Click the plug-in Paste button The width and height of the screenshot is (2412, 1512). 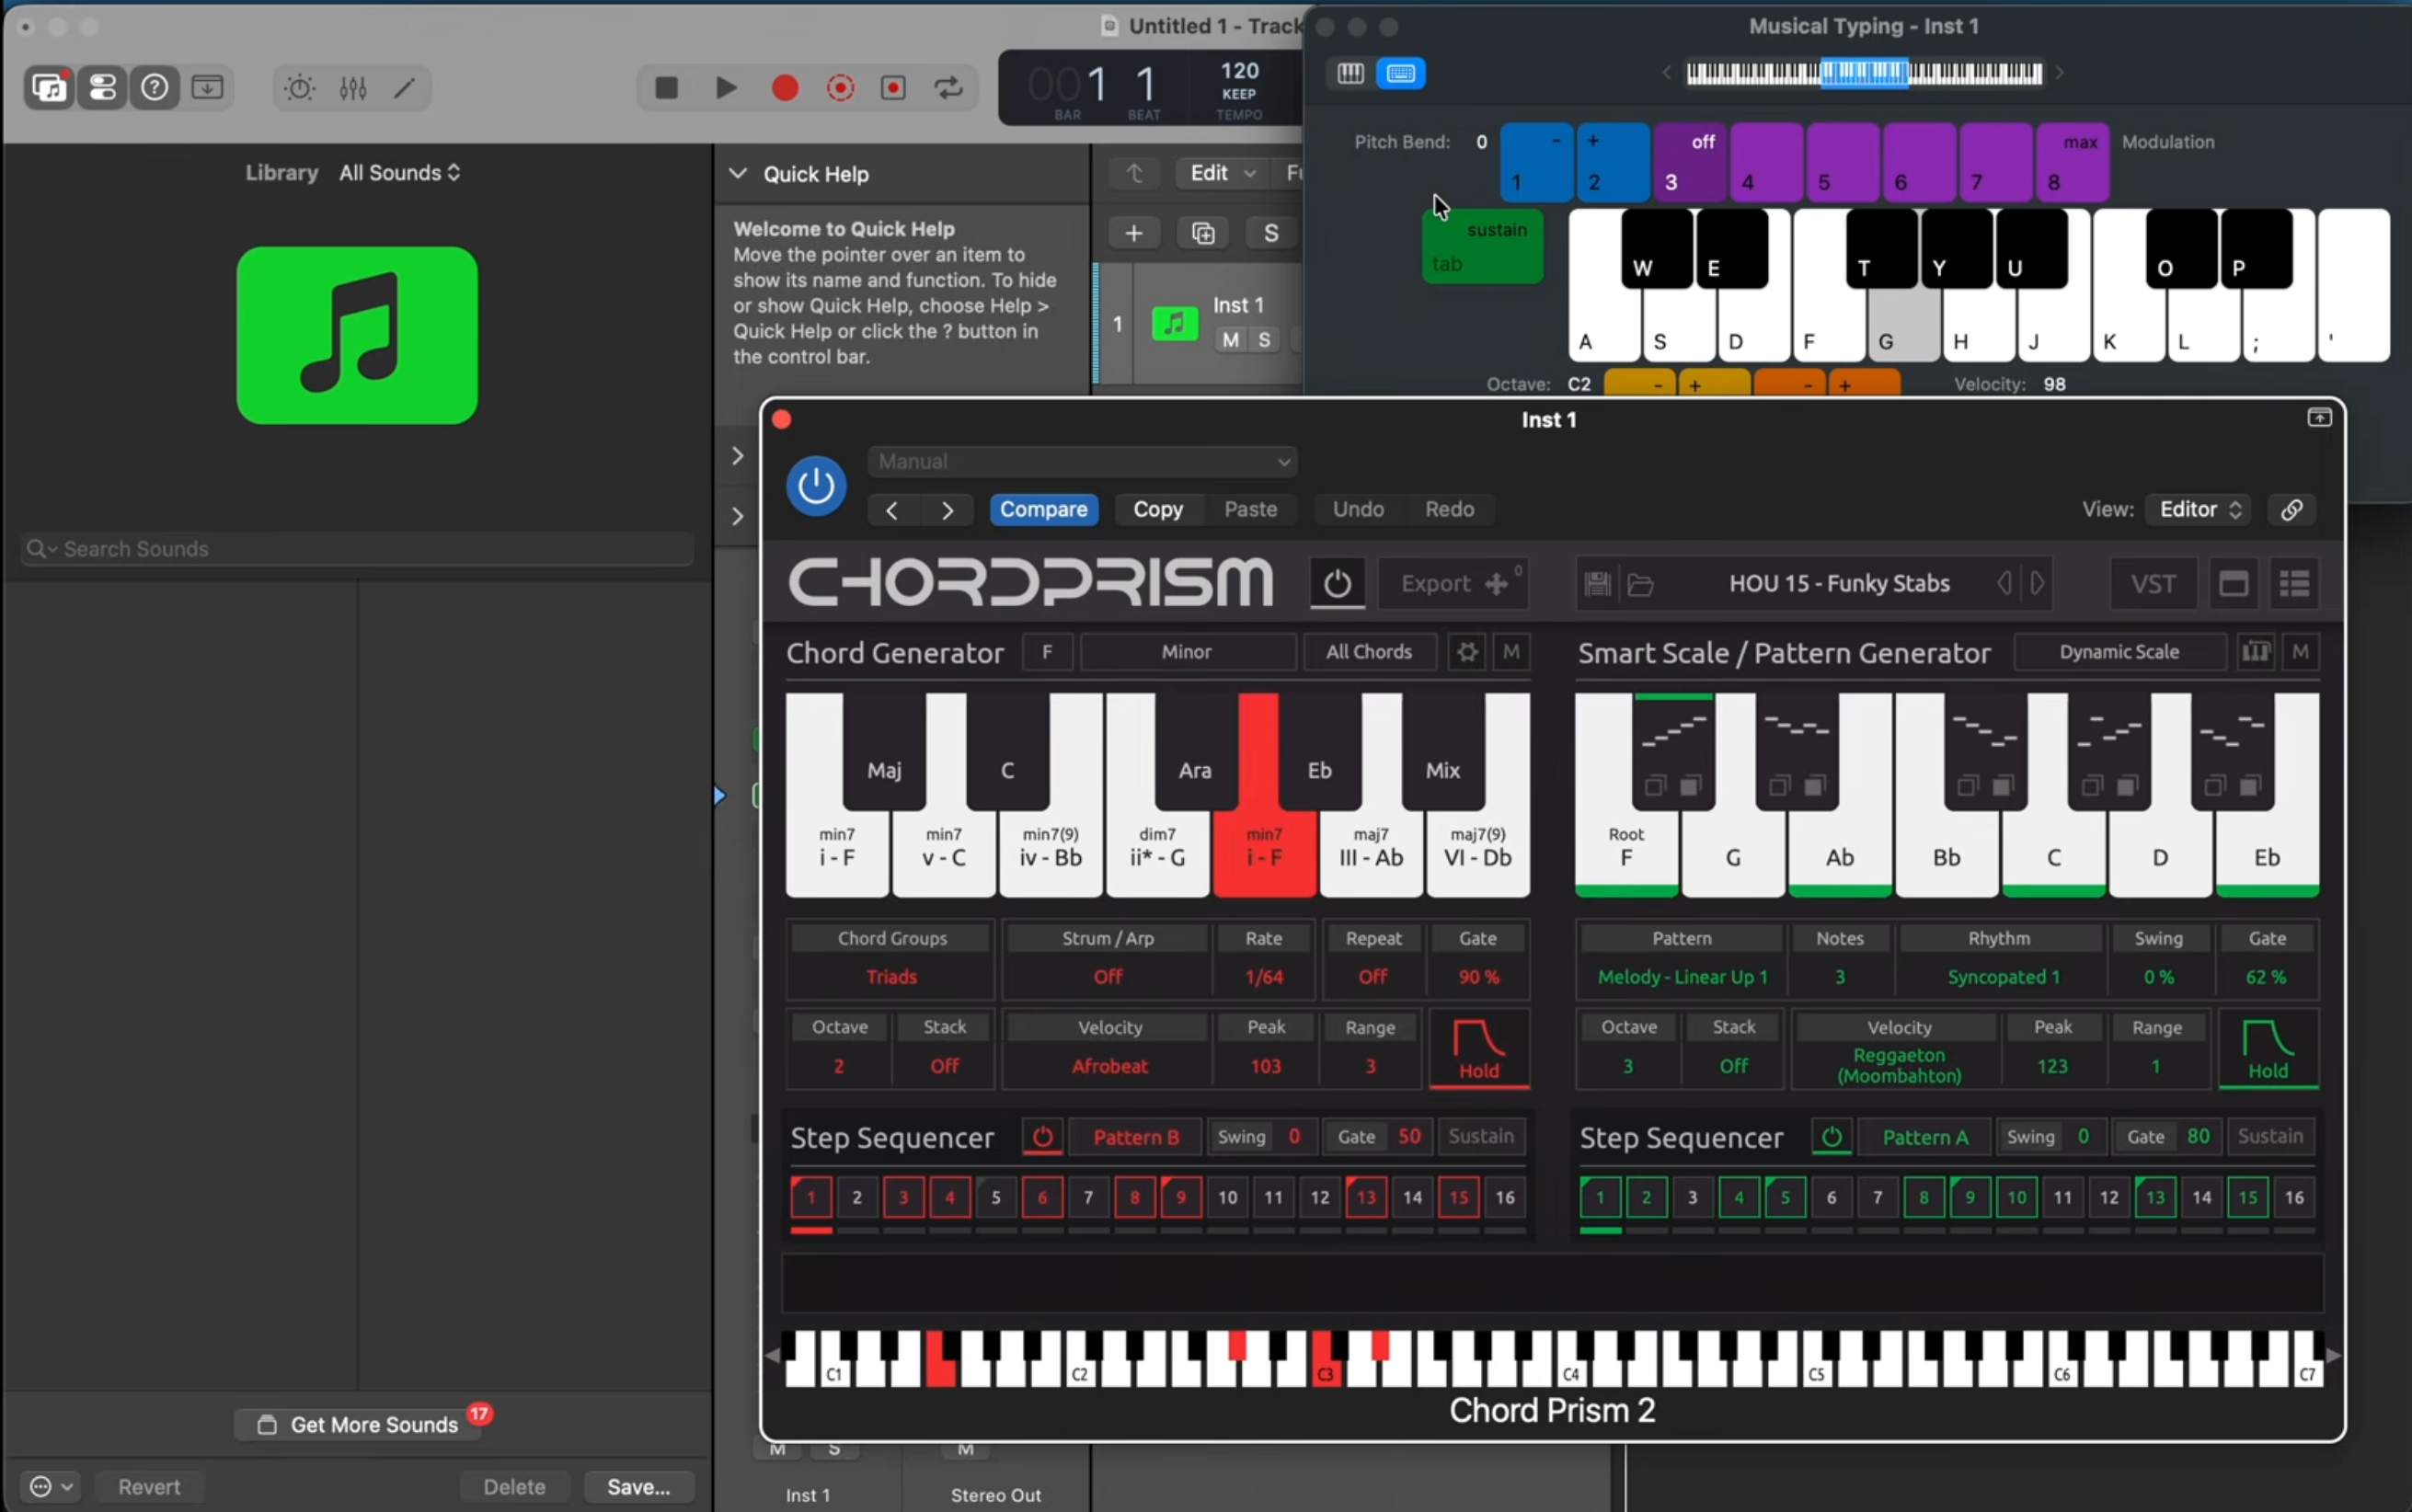pyautogui.click(x=1251, y=510)
